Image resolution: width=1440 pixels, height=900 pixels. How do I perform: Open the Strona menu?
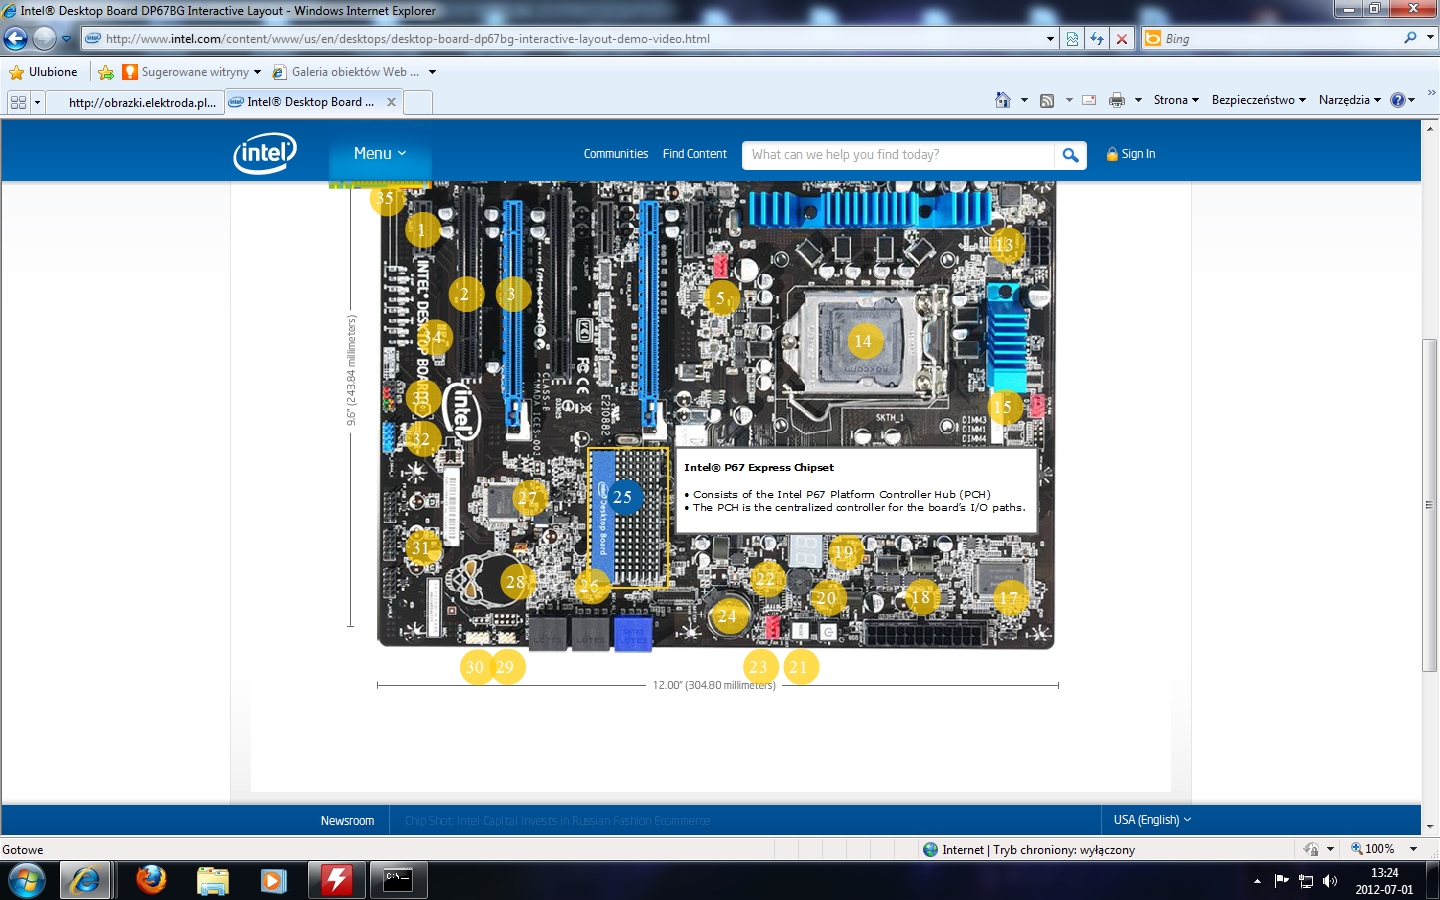1176,100
